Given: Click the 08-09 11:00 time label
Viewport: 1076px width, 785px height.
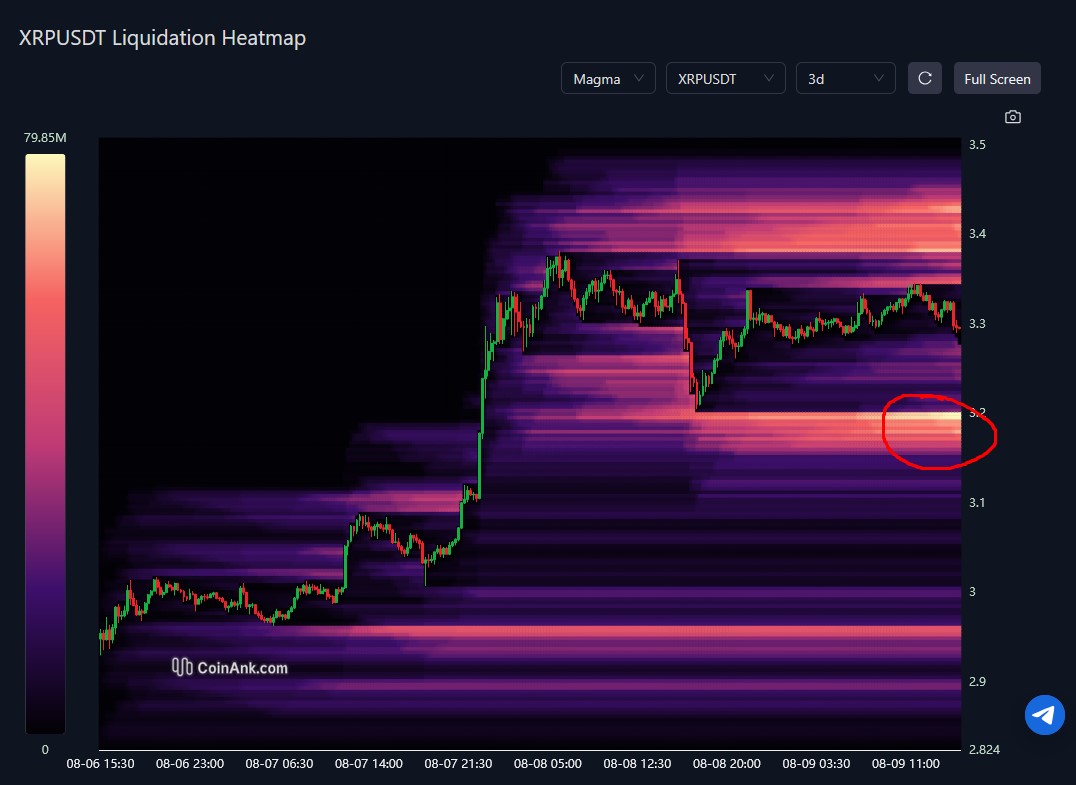Looking at the screenshot, I should [x=906, y=763].
